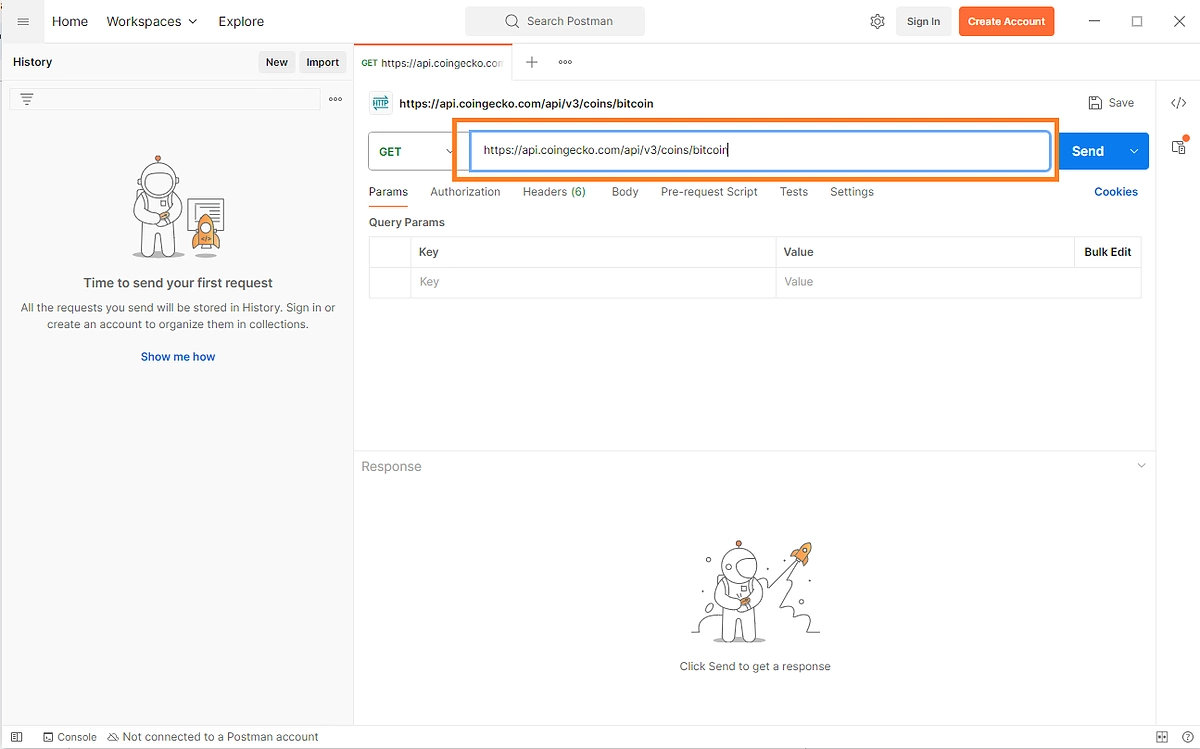Switch to the Params tab
Image resolution: width=1200 pixels, height=749 pixels.
[x=388, y=192]
